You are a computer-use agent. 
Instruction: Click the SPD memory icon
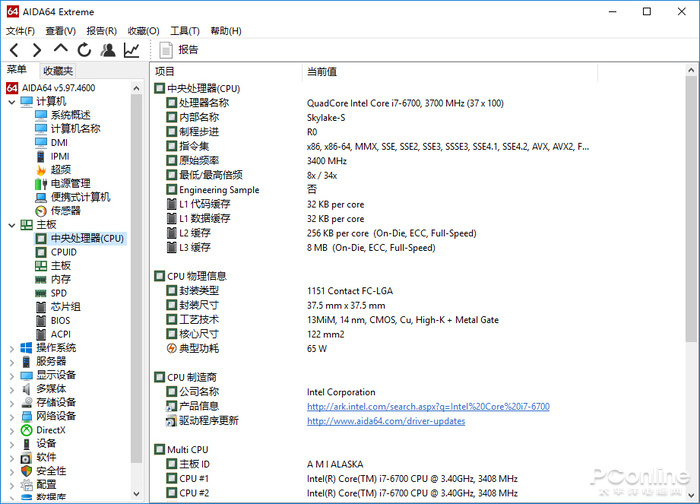pos(41,293)
